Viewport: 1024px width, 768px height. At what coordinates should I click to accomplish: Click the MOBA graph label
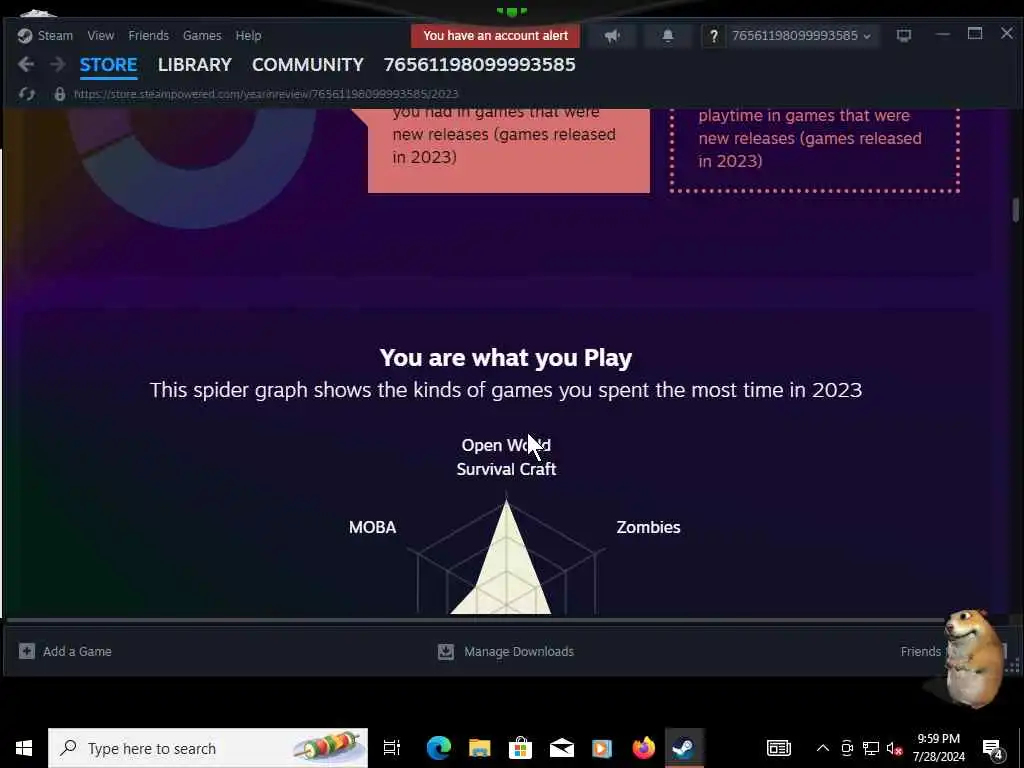click(x=372, y=527)
